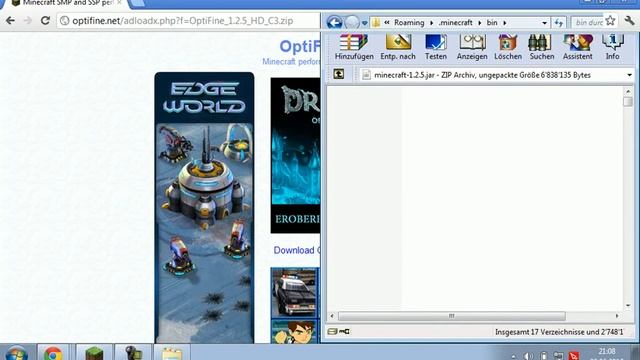Click the WinRAR vertical scrollbar thumb
Image resolution: width=640 pixels, height=360 pixels.
(x=628, y=101)
